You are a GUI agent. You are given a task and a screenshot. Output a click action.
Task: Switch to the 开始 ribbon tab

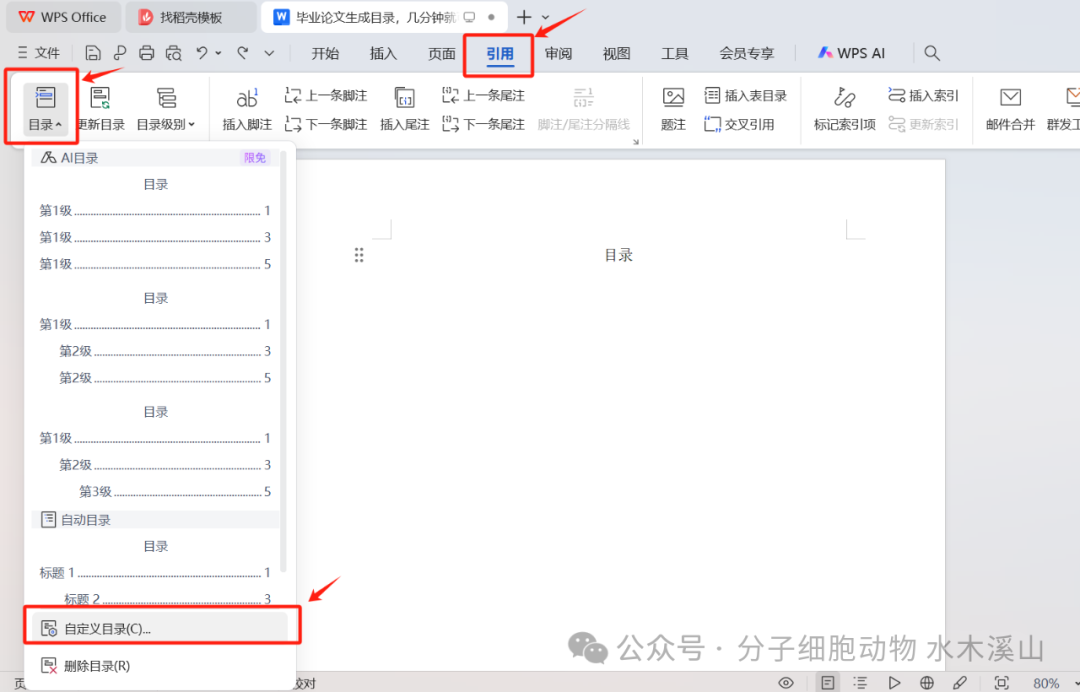point(325,53)
